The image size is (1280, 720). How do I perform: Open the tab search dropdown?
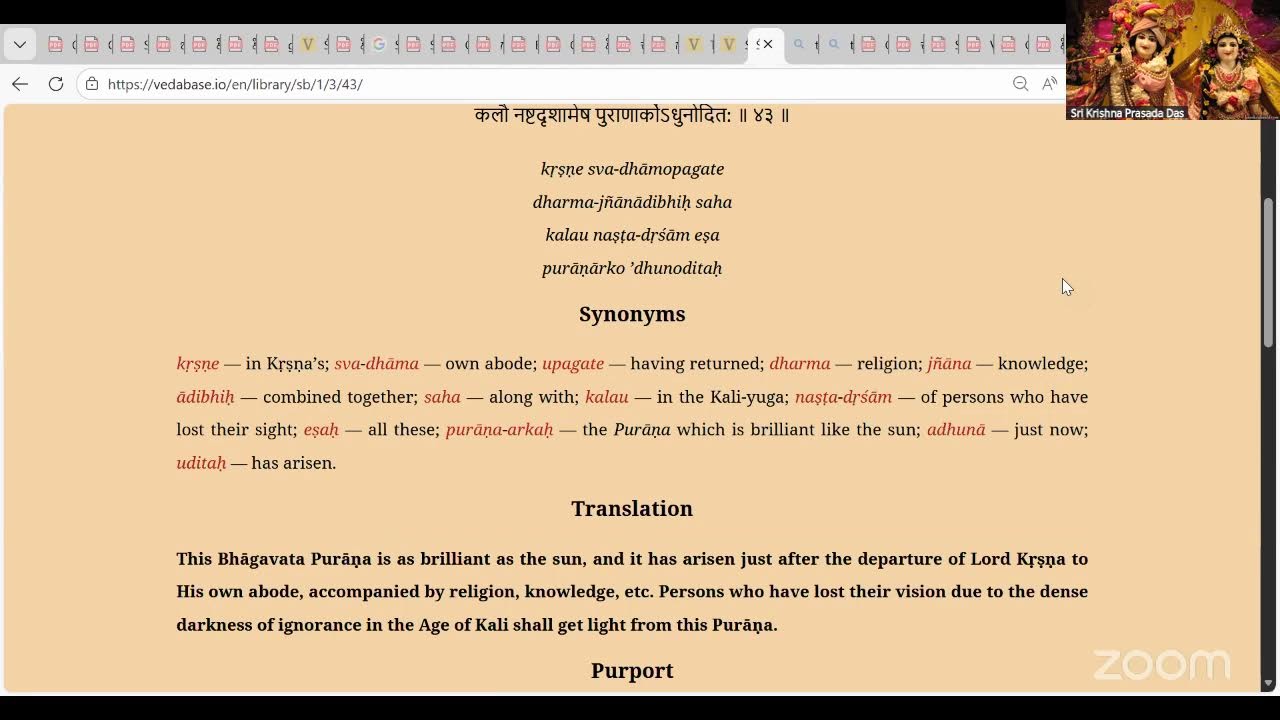(20, 44)
